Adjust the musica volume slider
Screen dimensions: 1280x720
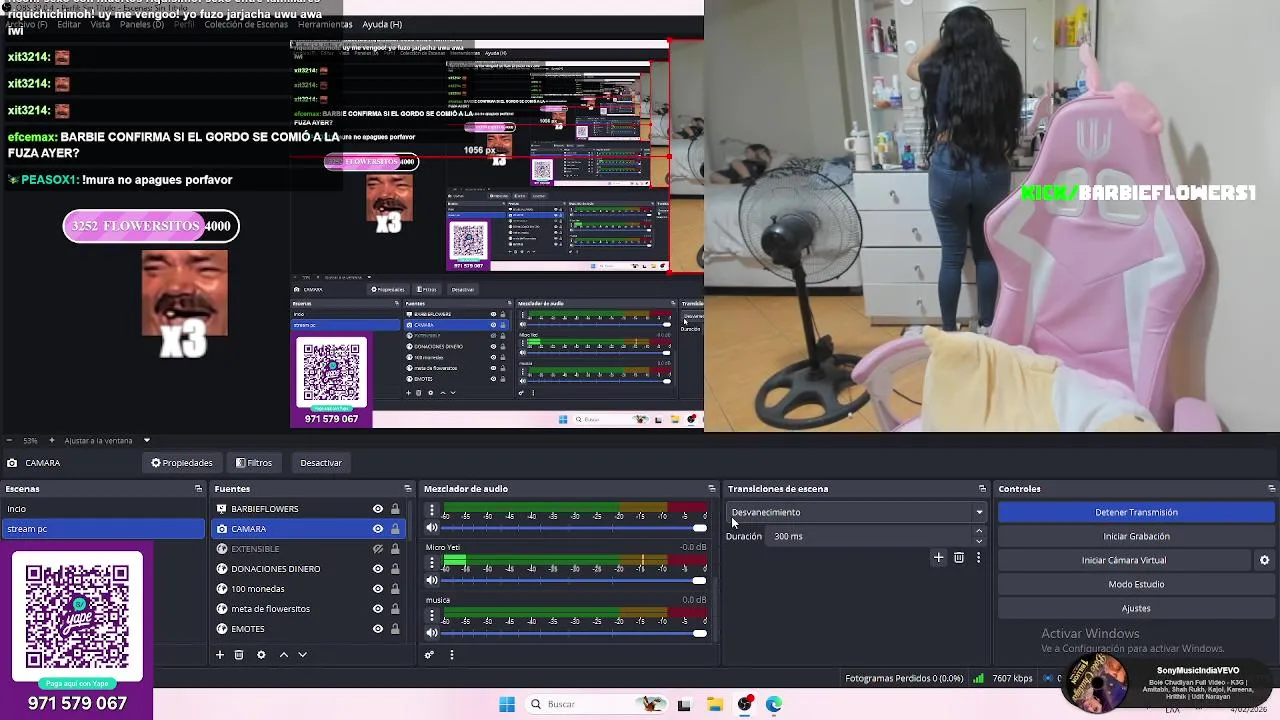click(x=574, y=632)
